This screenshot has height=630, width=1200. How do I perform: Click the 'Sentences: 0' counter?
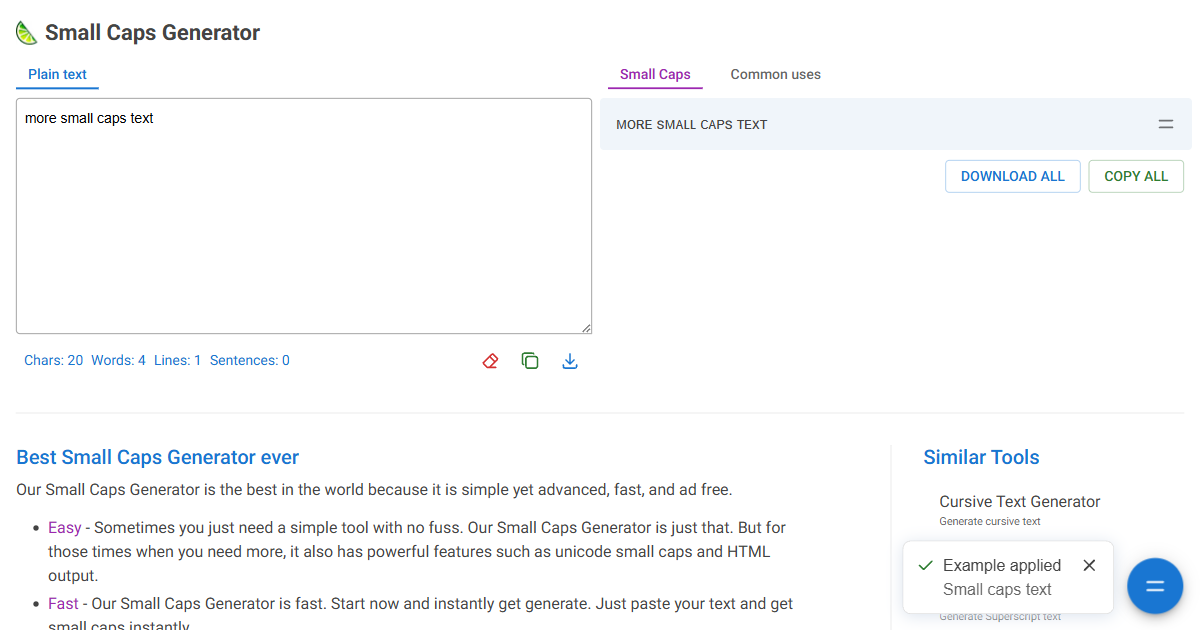pyautogui.click(x=249, y=360)
